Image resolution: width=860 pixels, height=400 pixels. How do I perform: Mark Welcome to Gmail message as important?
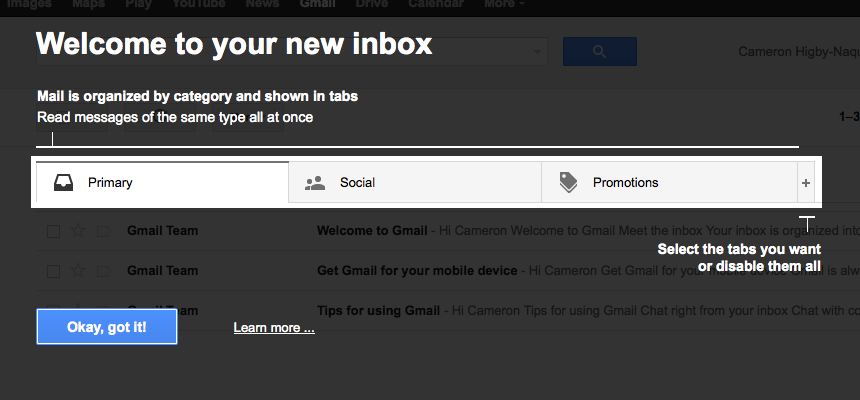pyautogui.click(x=103, y=232)
